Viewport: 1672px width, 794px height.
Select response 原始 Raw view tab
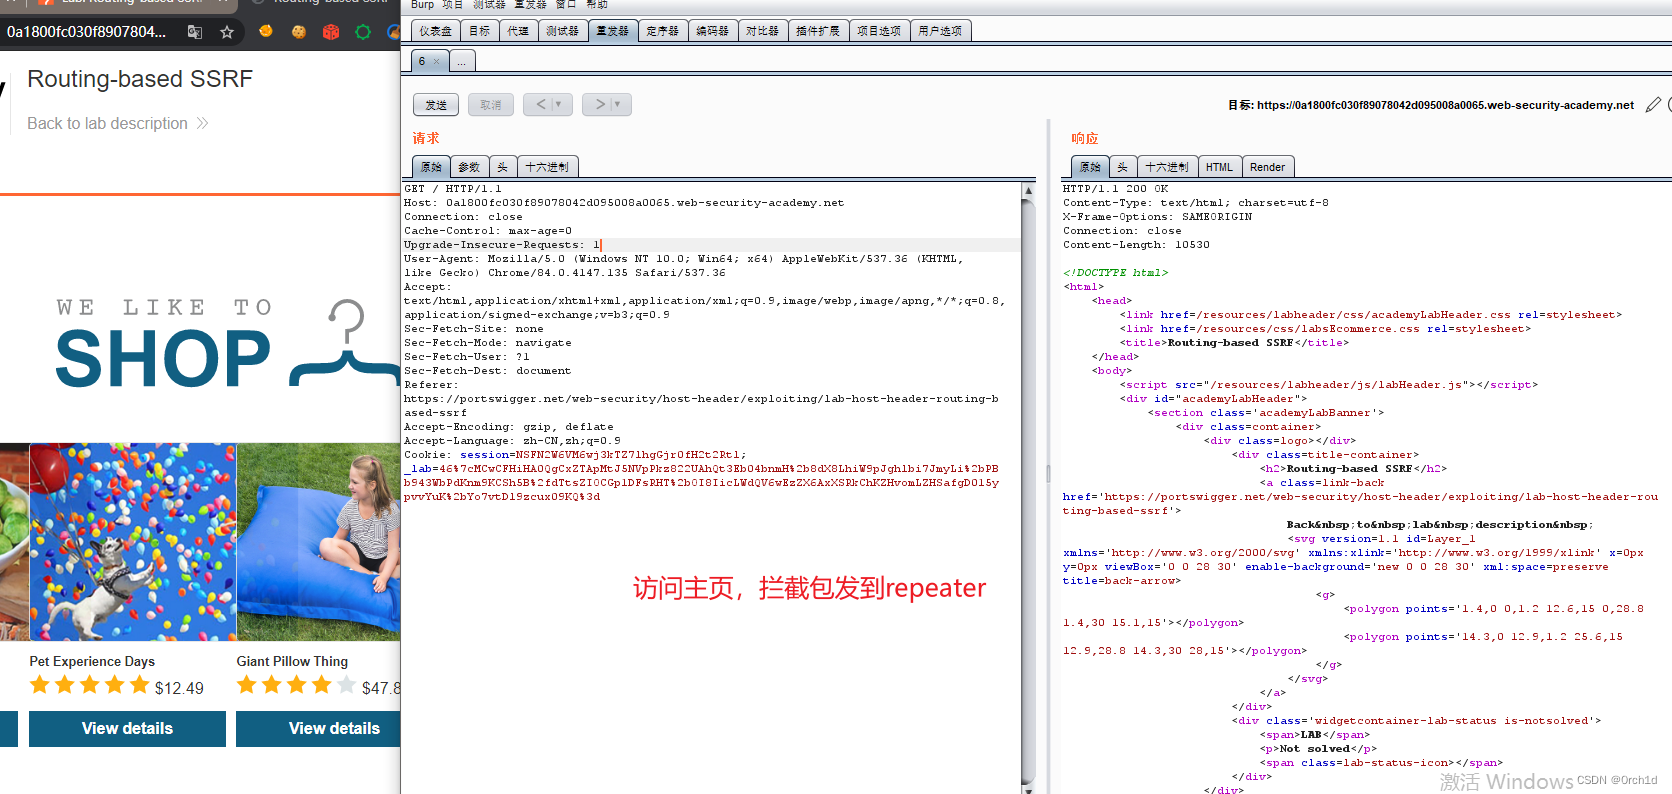point(1090,167)
